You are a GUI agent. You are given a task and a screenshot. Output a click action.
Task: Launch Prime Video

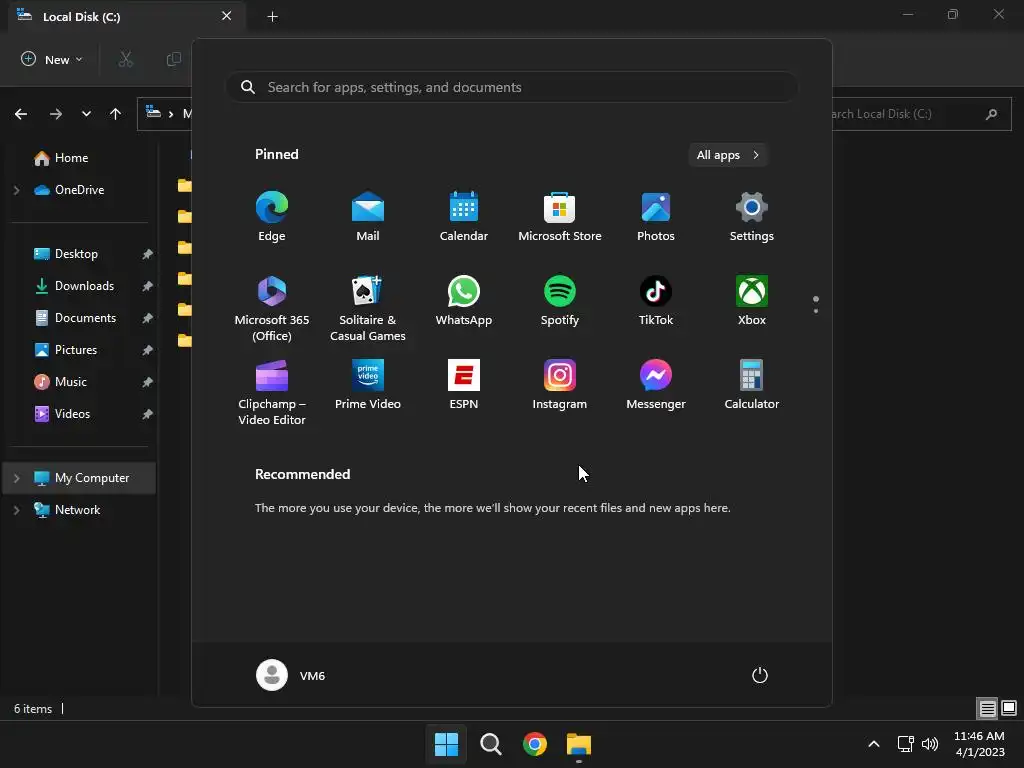368,384
